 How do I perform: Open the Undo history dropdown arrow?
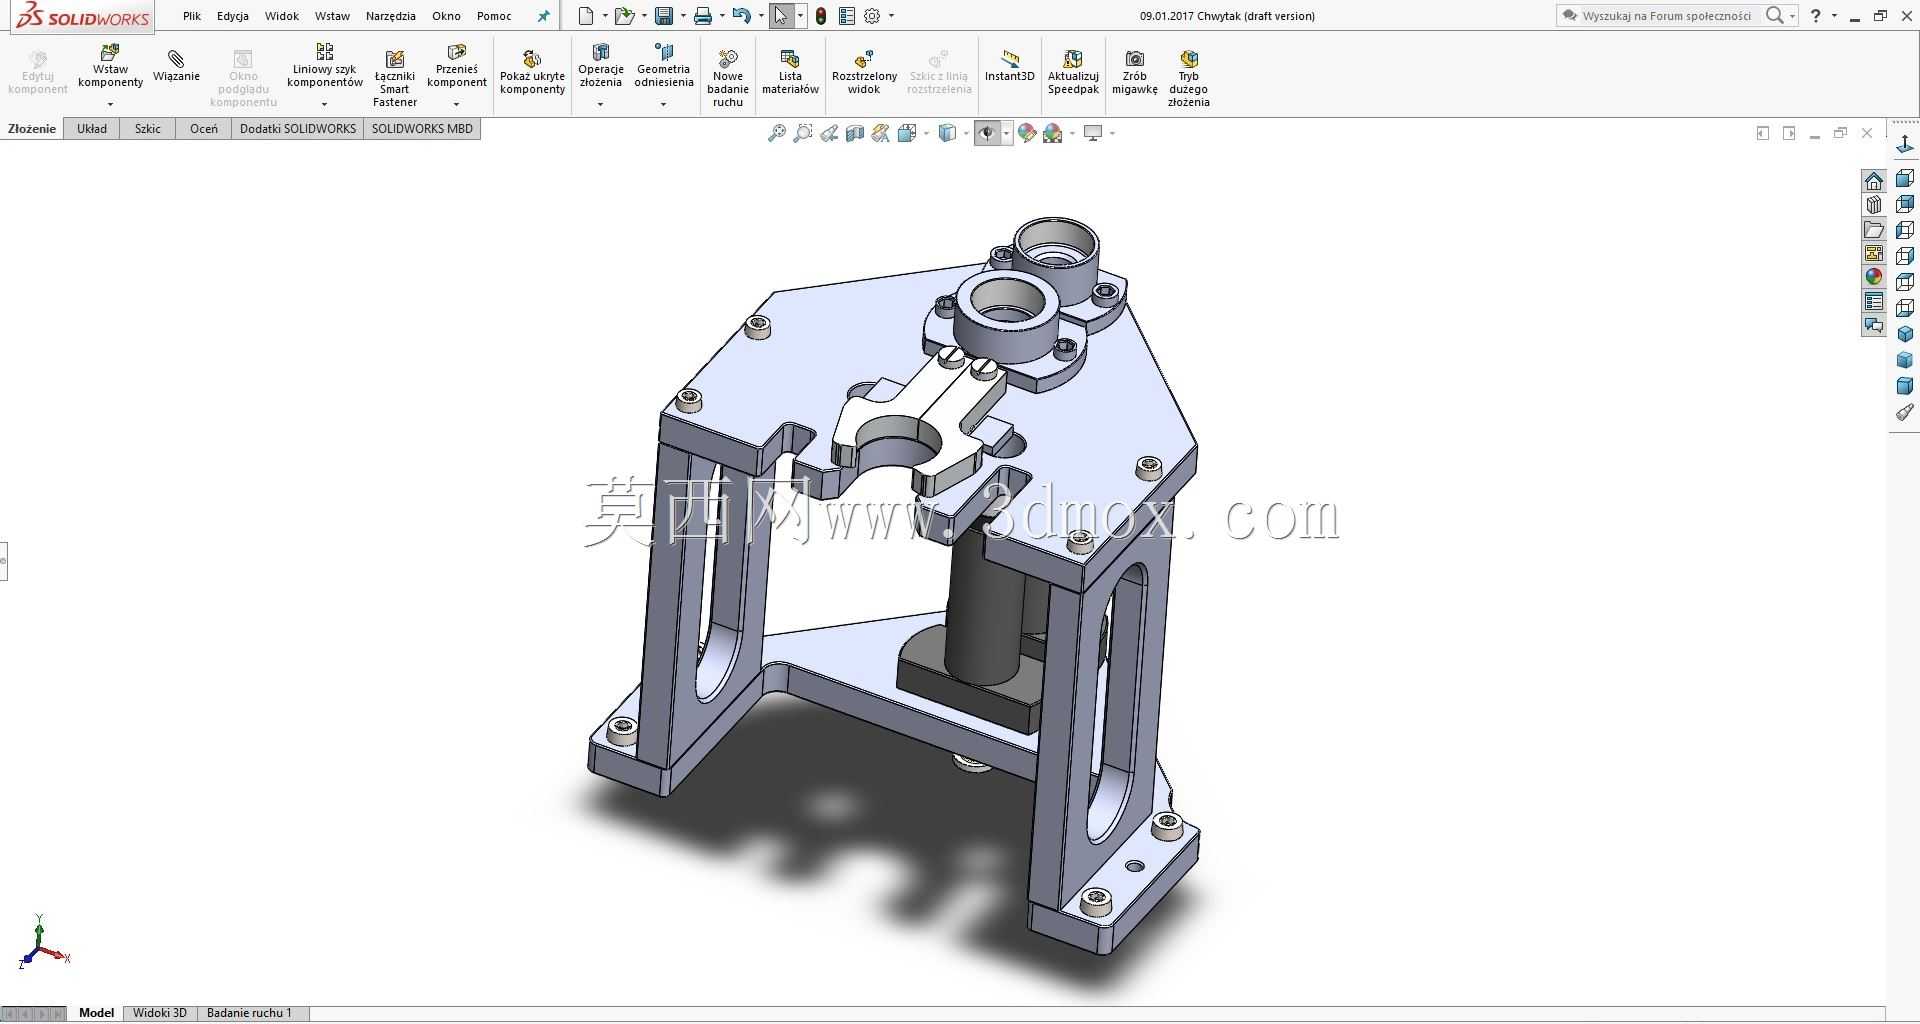761,16
